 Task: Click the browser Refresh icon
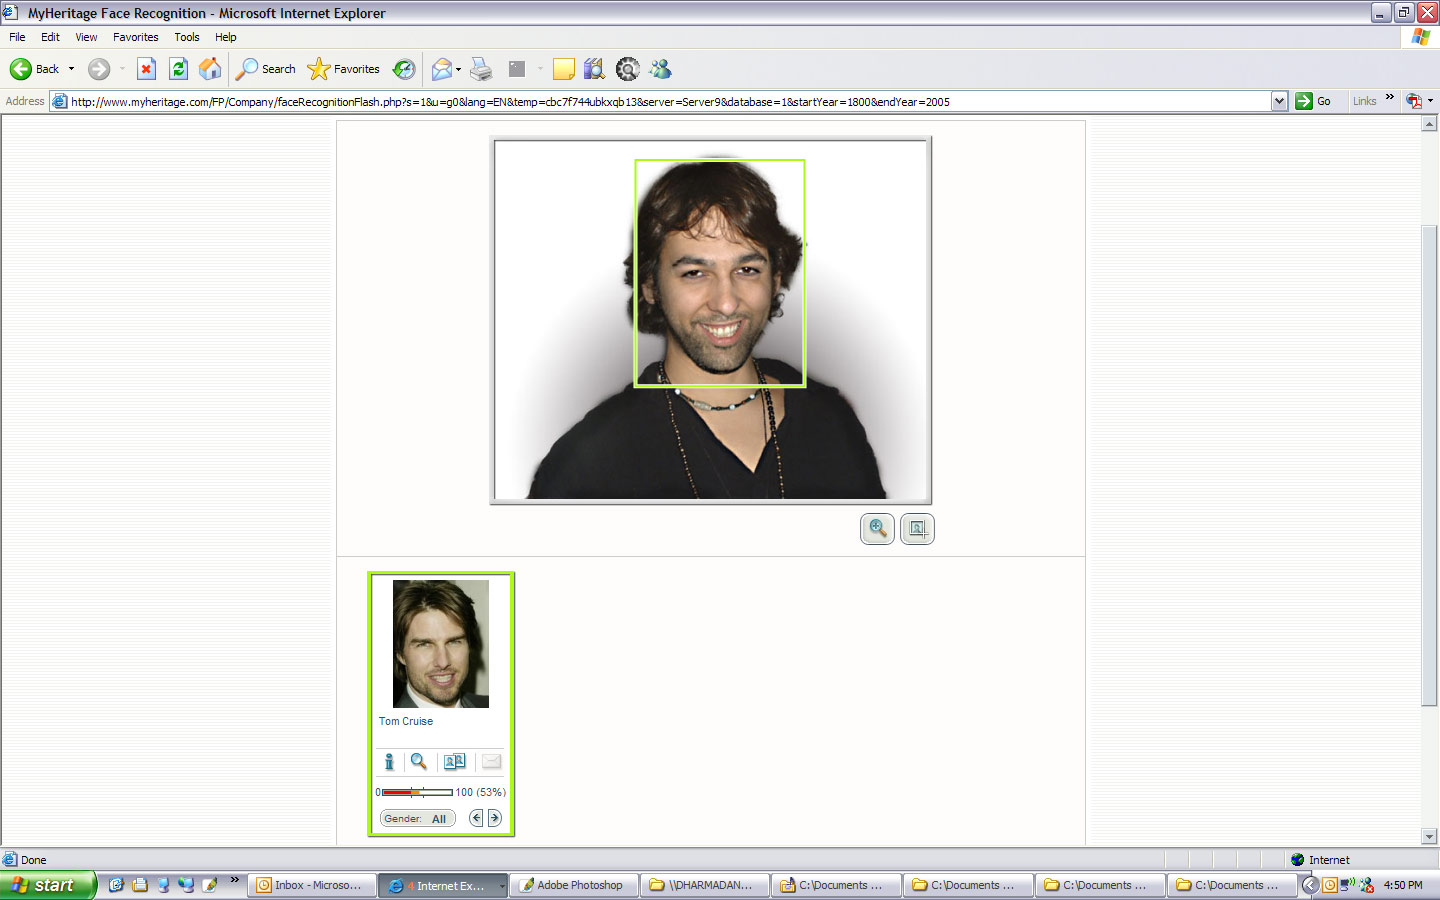[x=178, y=69]
